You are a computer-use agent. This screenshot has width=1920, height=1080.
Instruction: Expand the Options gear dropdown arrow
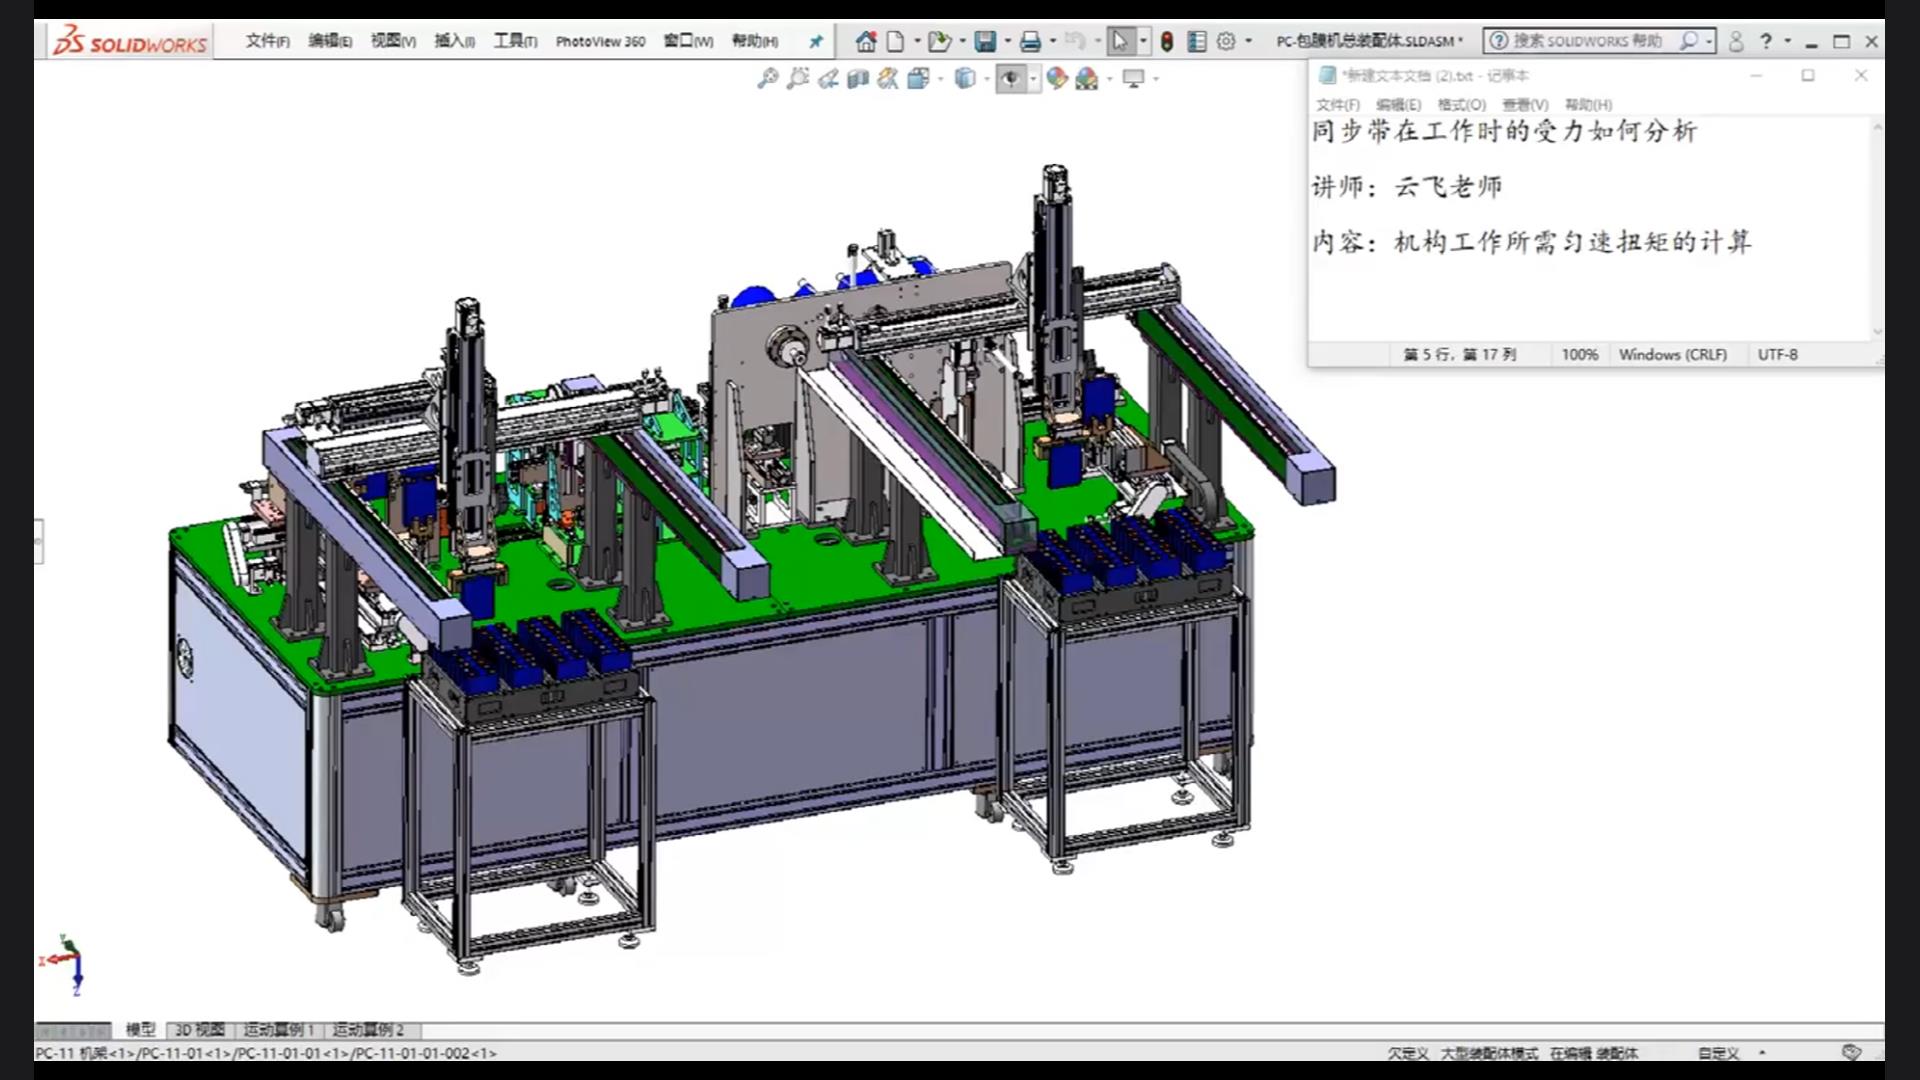click(x=1248, y=41)
